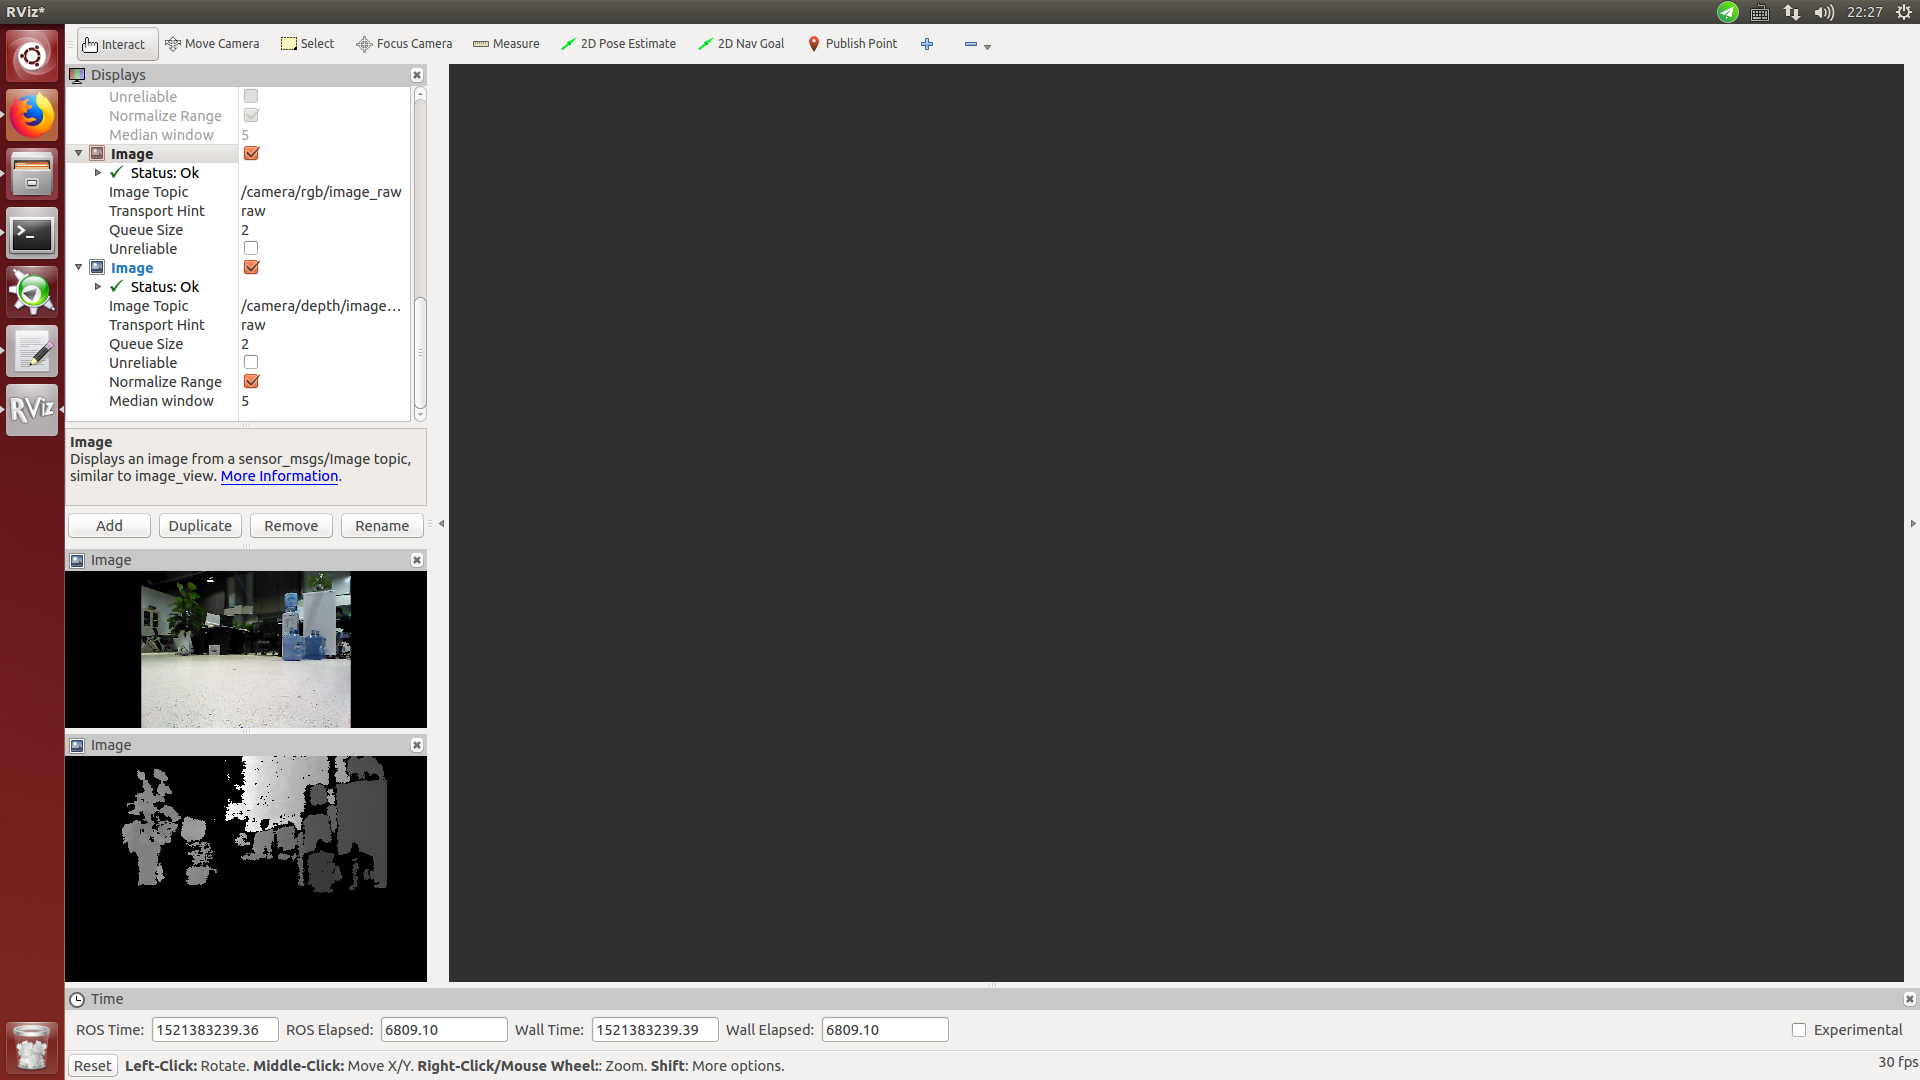The height and width of the screenshot is (1080, 1920).
Task: Disable the first Image display checkbox
Action: (x=251, y=154)
